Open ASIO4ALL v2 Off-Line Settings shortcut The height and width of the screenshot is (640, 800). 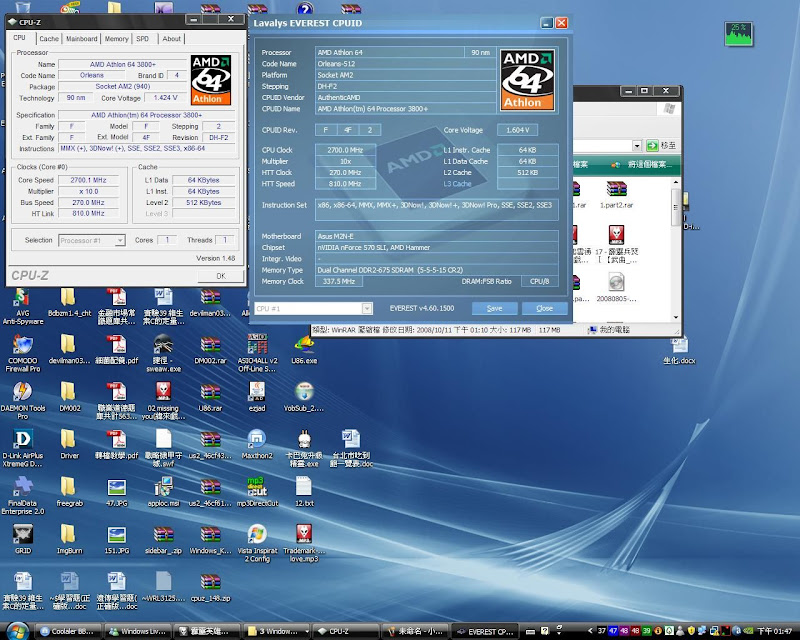point(257,353)
